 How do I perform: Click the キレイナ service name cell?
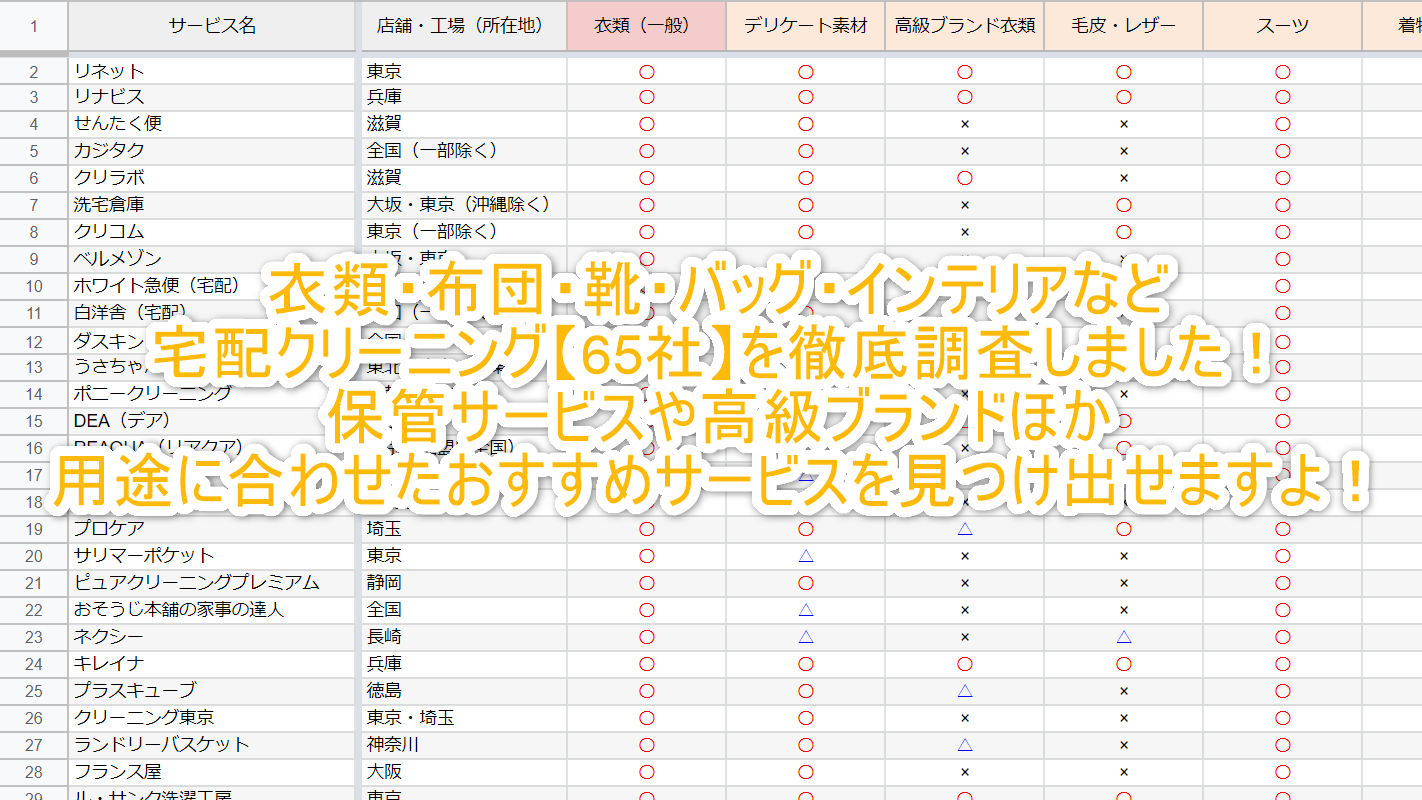coord(213,664)
